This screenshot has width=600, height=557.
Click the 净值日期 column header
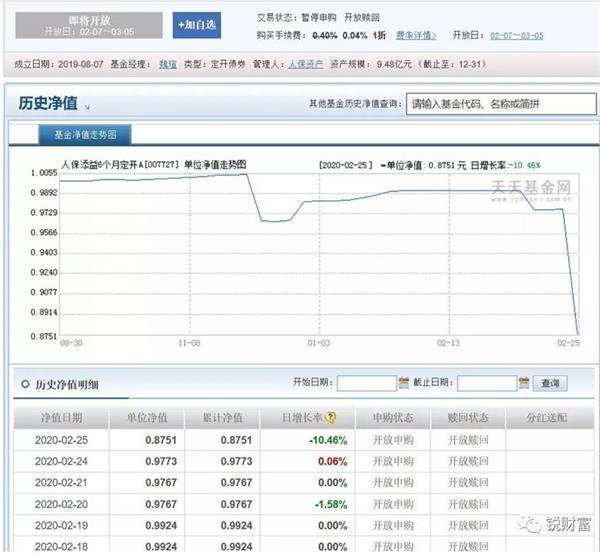click(x=61, y=418)
